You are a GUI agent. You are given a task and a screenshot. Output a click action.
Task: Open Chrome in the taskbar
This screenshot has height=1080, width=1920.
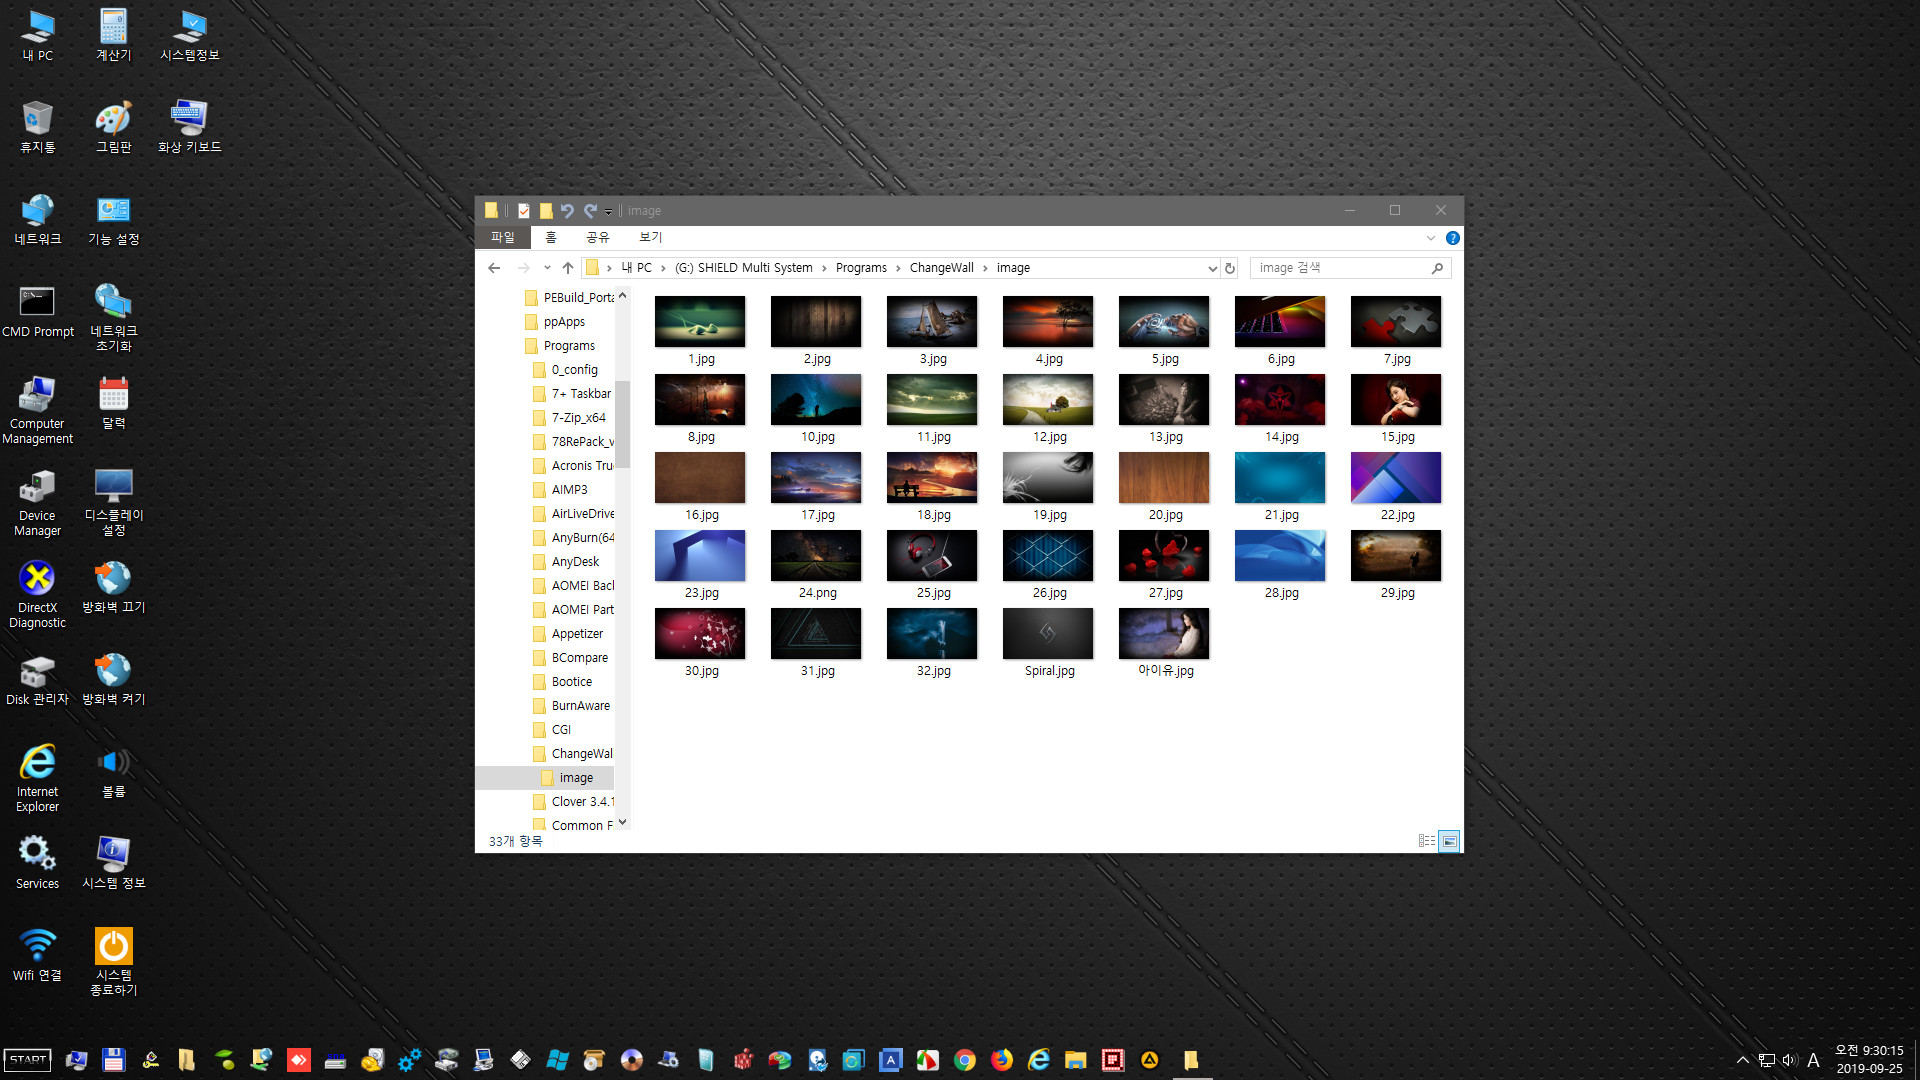(965, 1060)
